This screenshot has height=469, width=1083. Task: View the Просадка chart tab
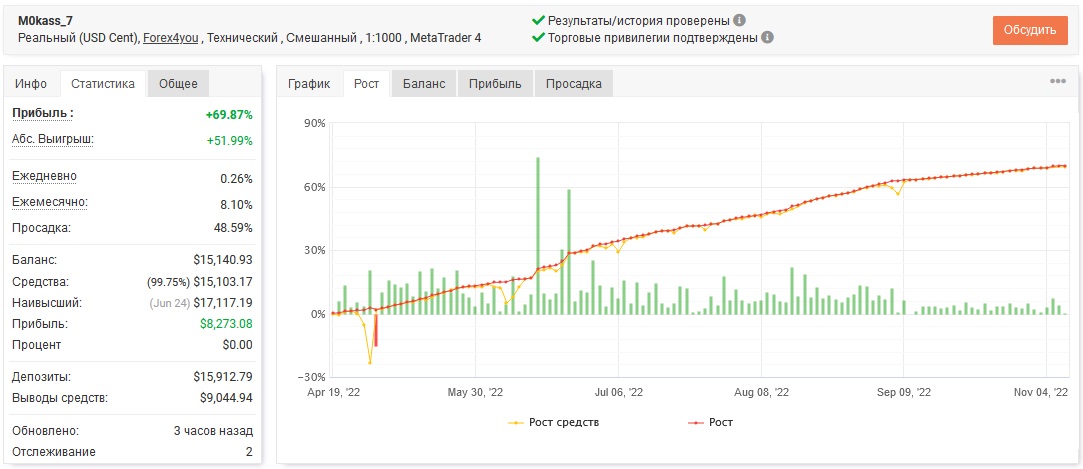click(573, 84)
